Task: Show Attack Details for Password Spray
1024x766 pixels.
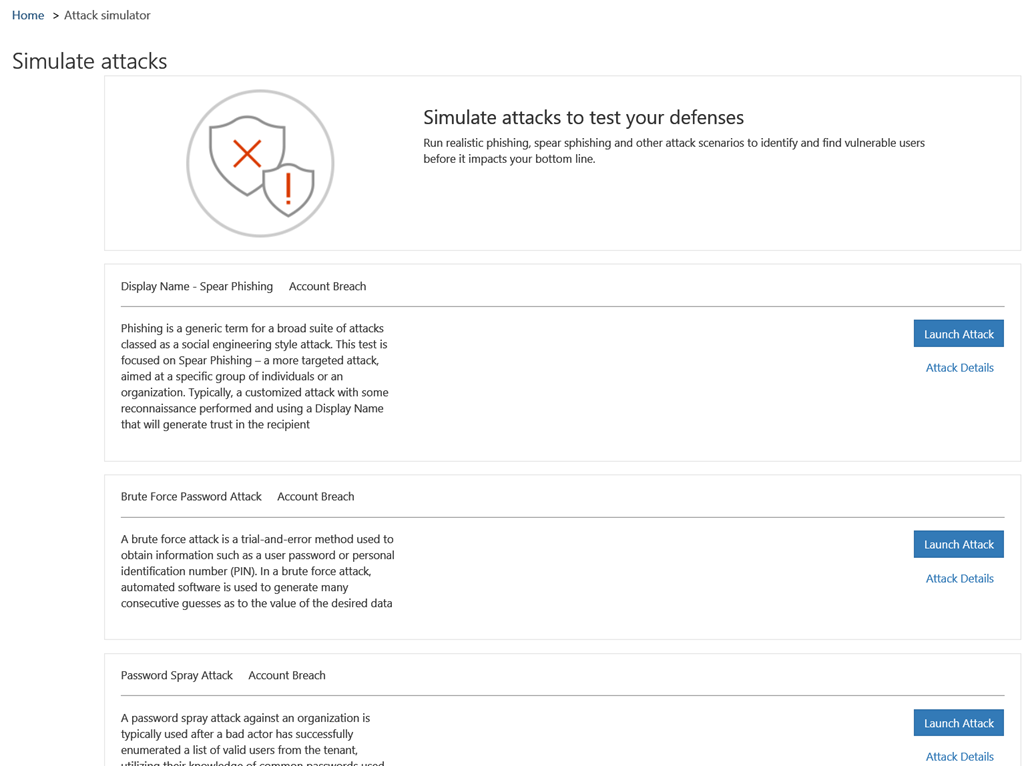Action: pos(959,756)
